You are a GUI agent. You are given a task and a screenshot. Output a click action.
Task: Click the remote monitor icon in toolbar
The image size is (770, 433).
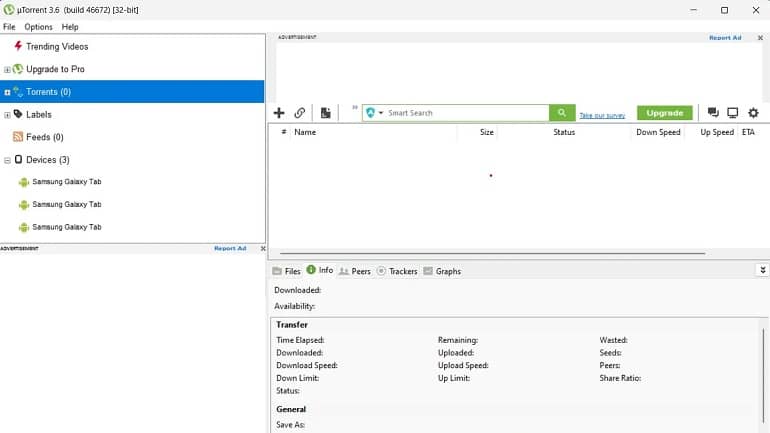tap(733, 113)
